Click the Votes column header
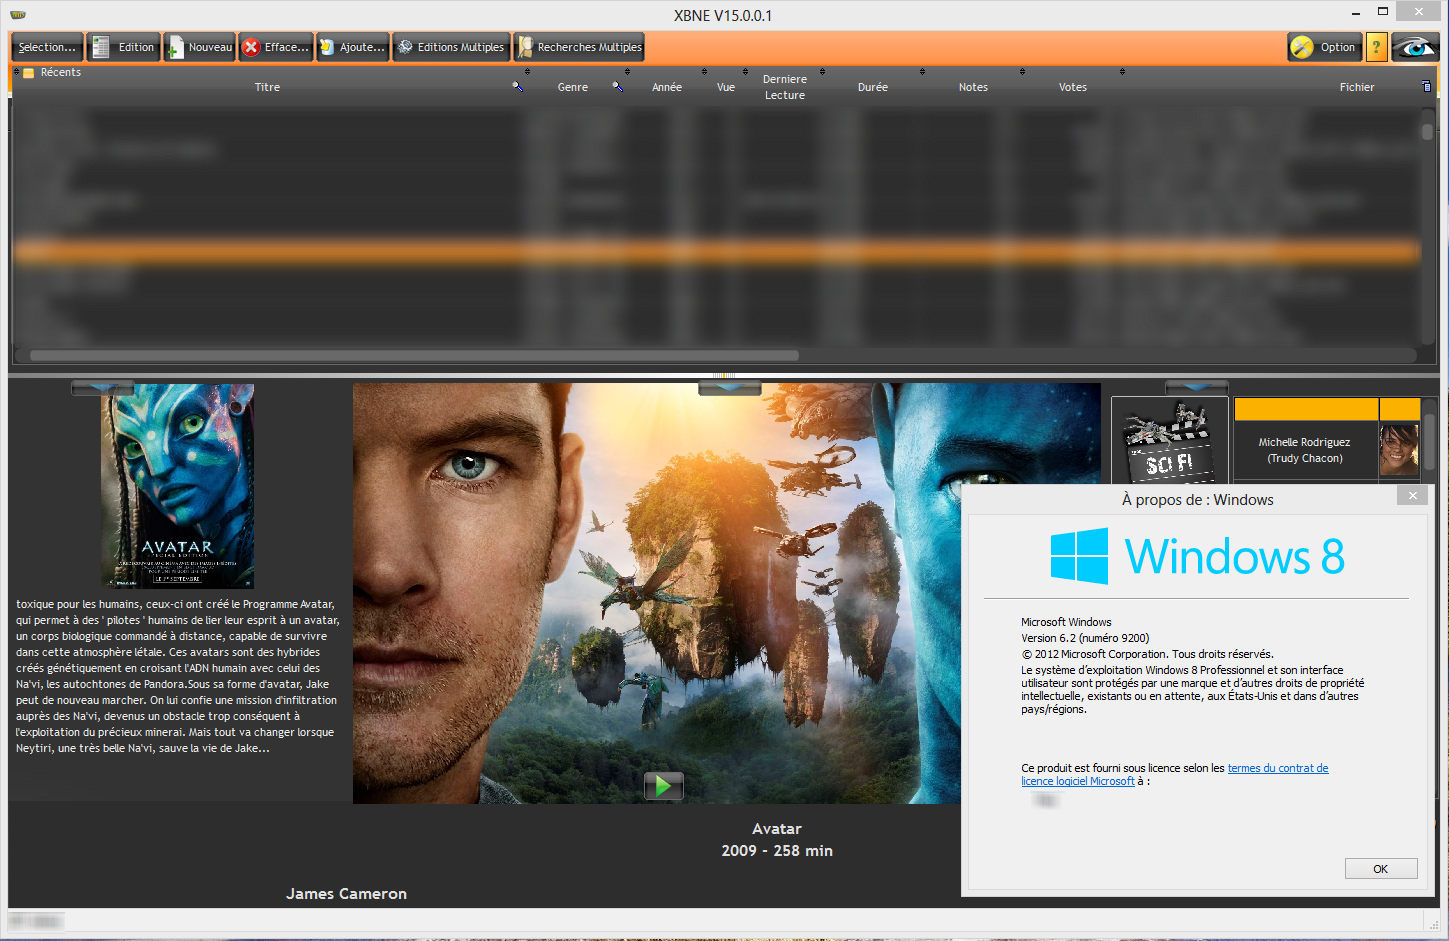The image size is (1449, 941). coord(1073,87)
